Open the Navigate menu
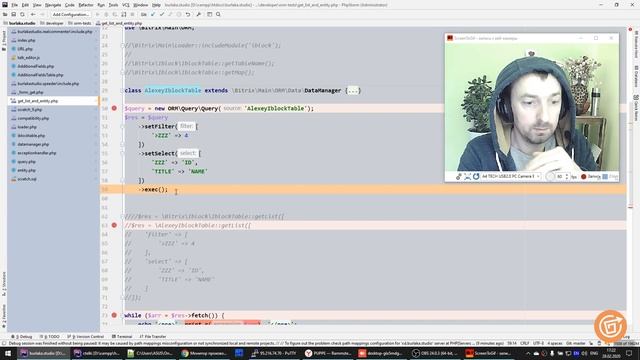 [x=53, y=5]
